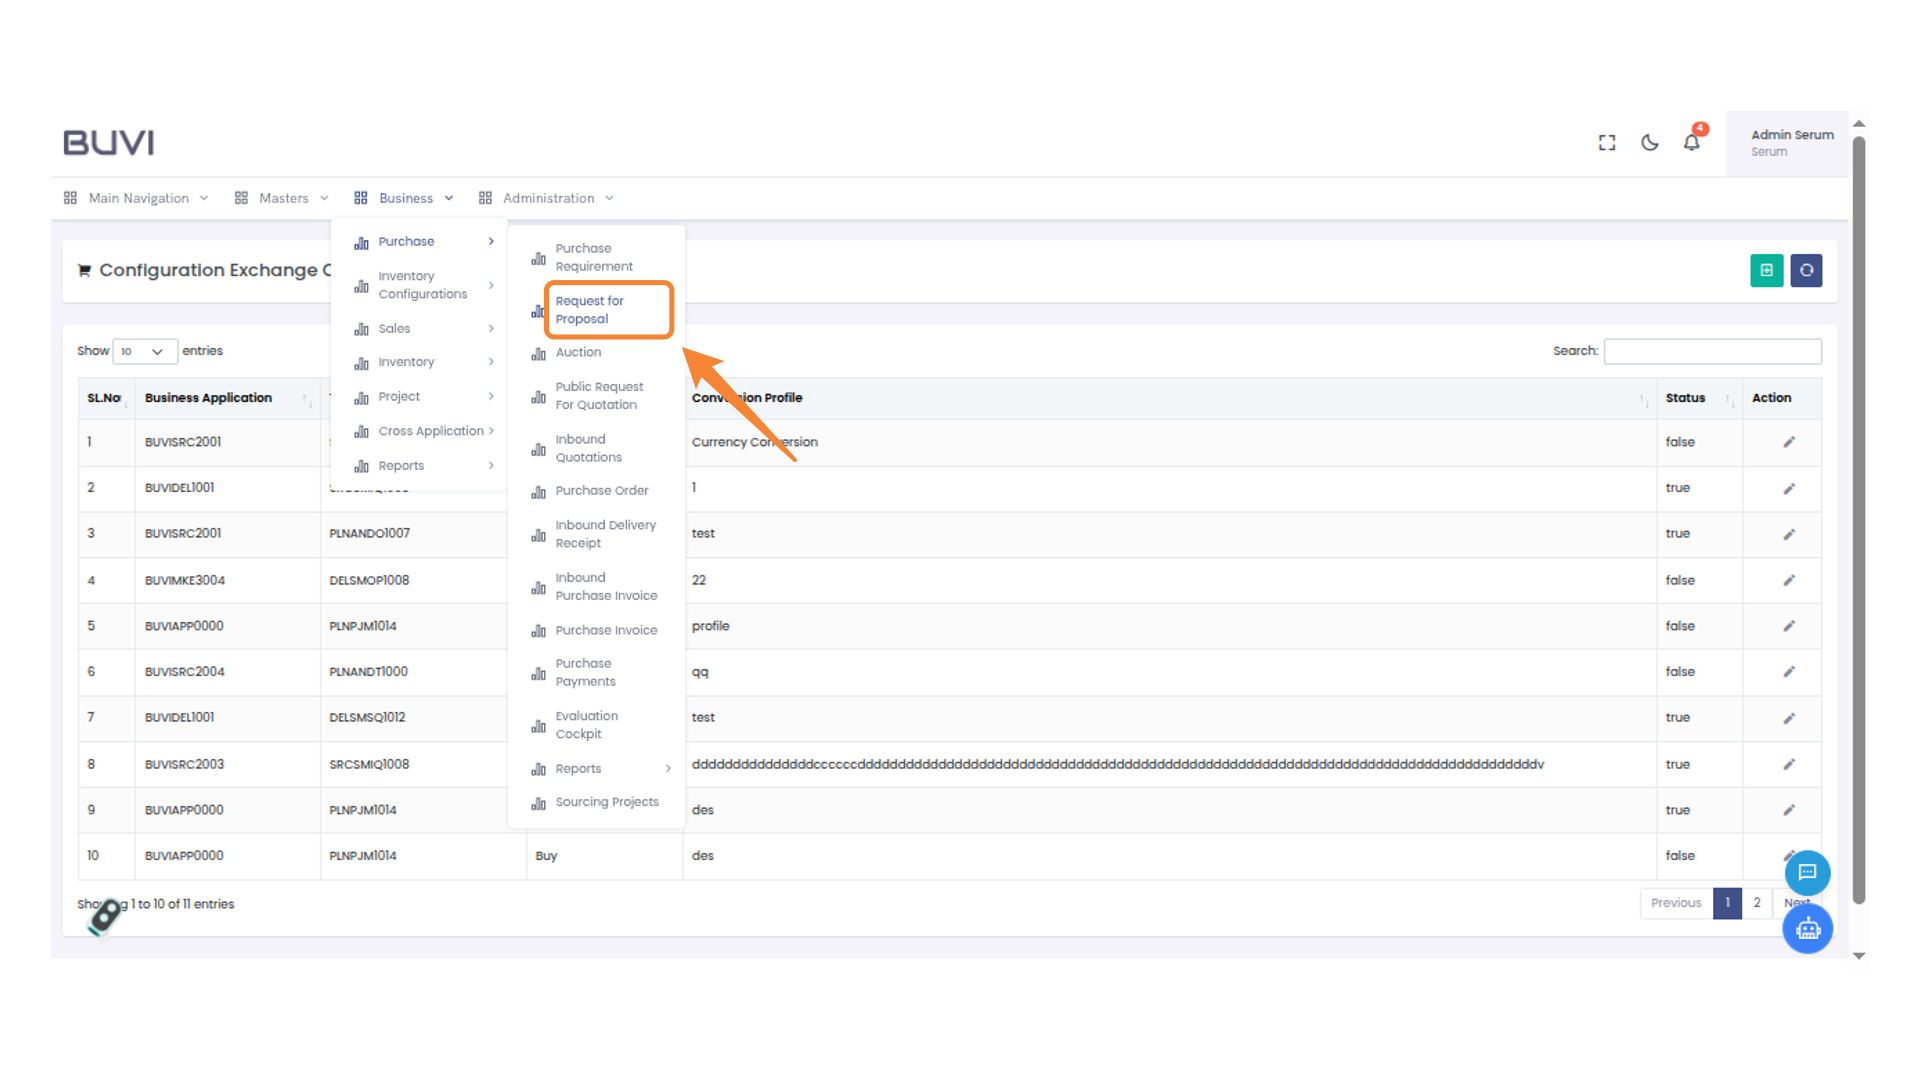The image size is (1920, 1080).
Task: Open the chat bubble floating icon
Action: [1807, 872]
